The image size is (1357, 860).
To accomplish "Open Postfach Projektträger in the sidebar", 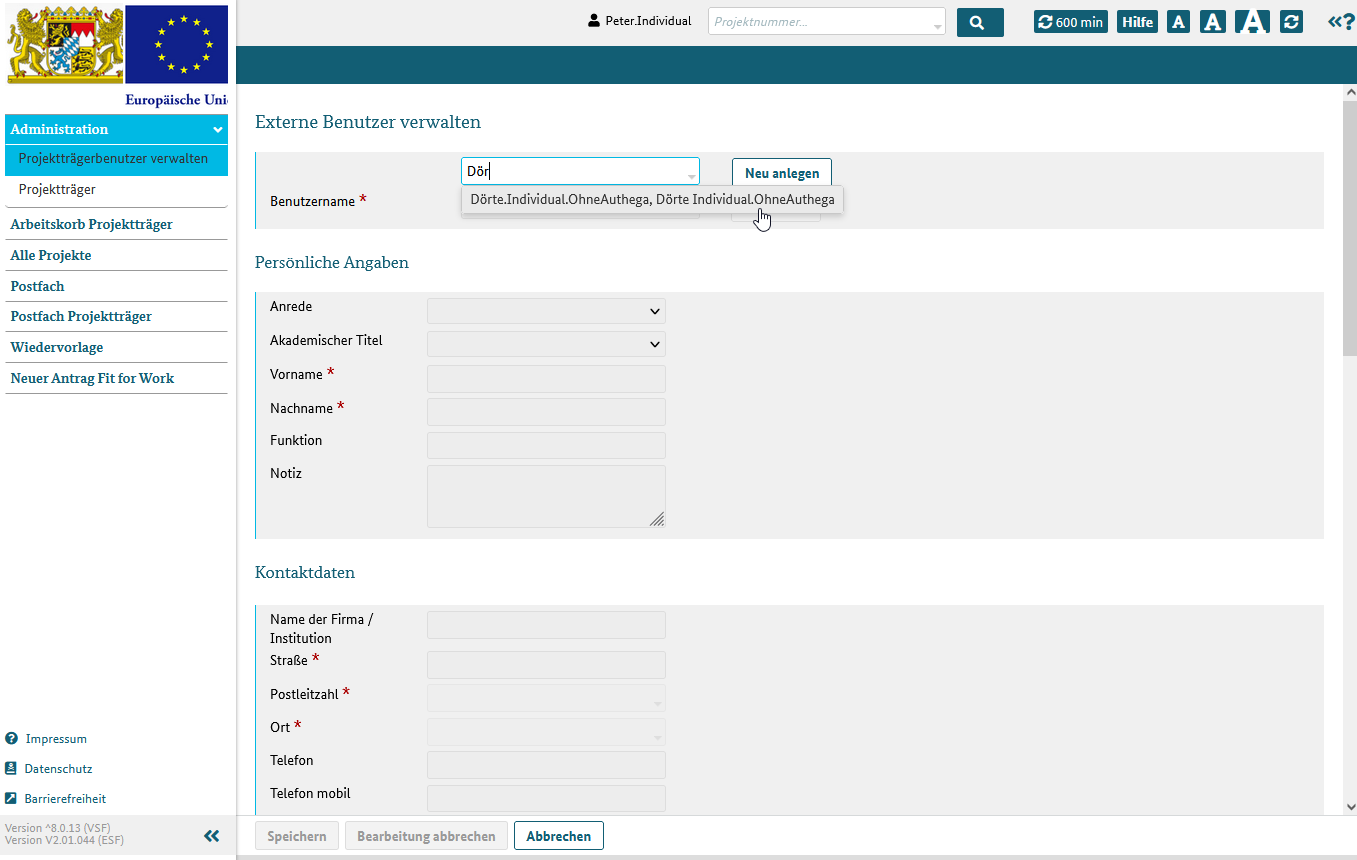I will (116, 316).
